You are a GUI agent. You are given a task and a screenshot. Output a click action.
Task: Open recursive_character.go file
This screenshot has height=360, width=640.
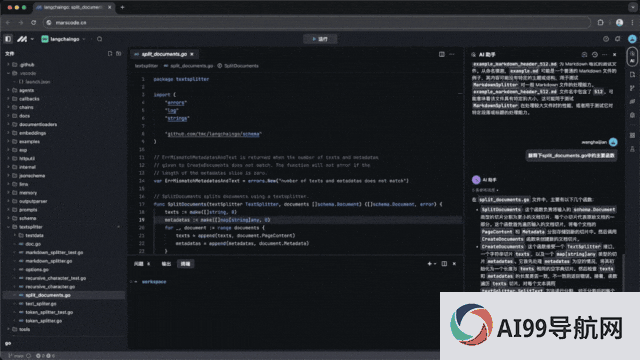point(50,287)
